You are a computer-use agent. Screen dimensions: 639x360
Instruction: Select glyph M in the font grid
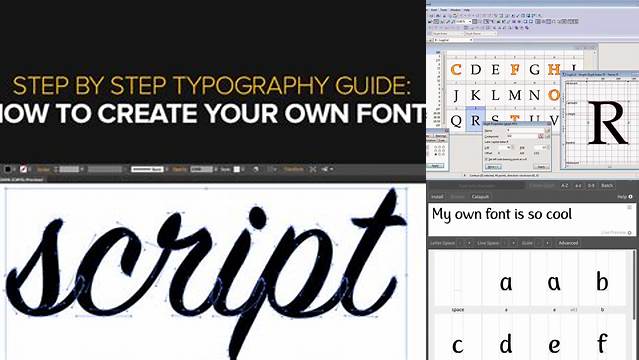(515, 95)
